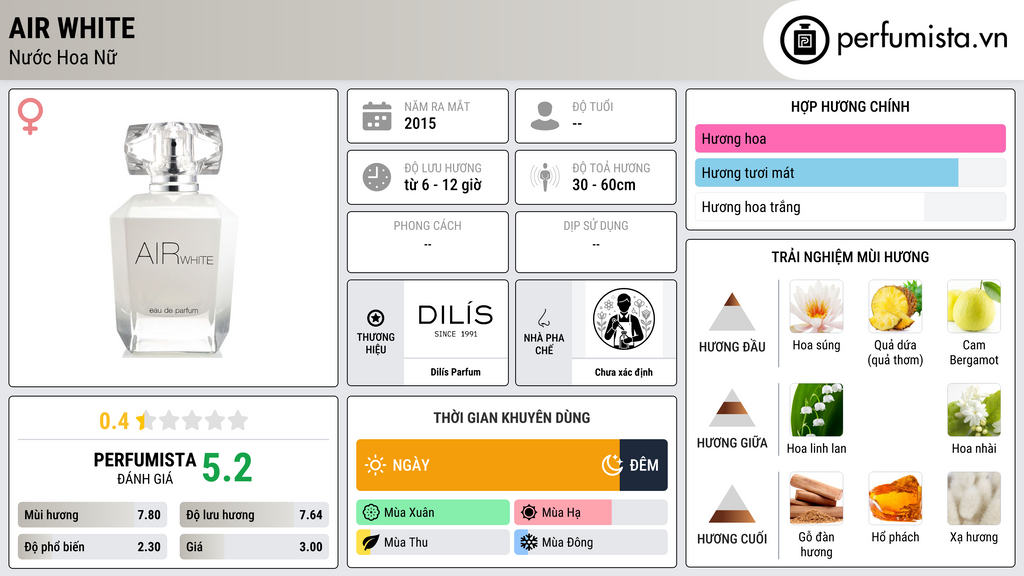Select the Hoa linh lan note image
This screenshot has height=576, width=1024.
816,410
